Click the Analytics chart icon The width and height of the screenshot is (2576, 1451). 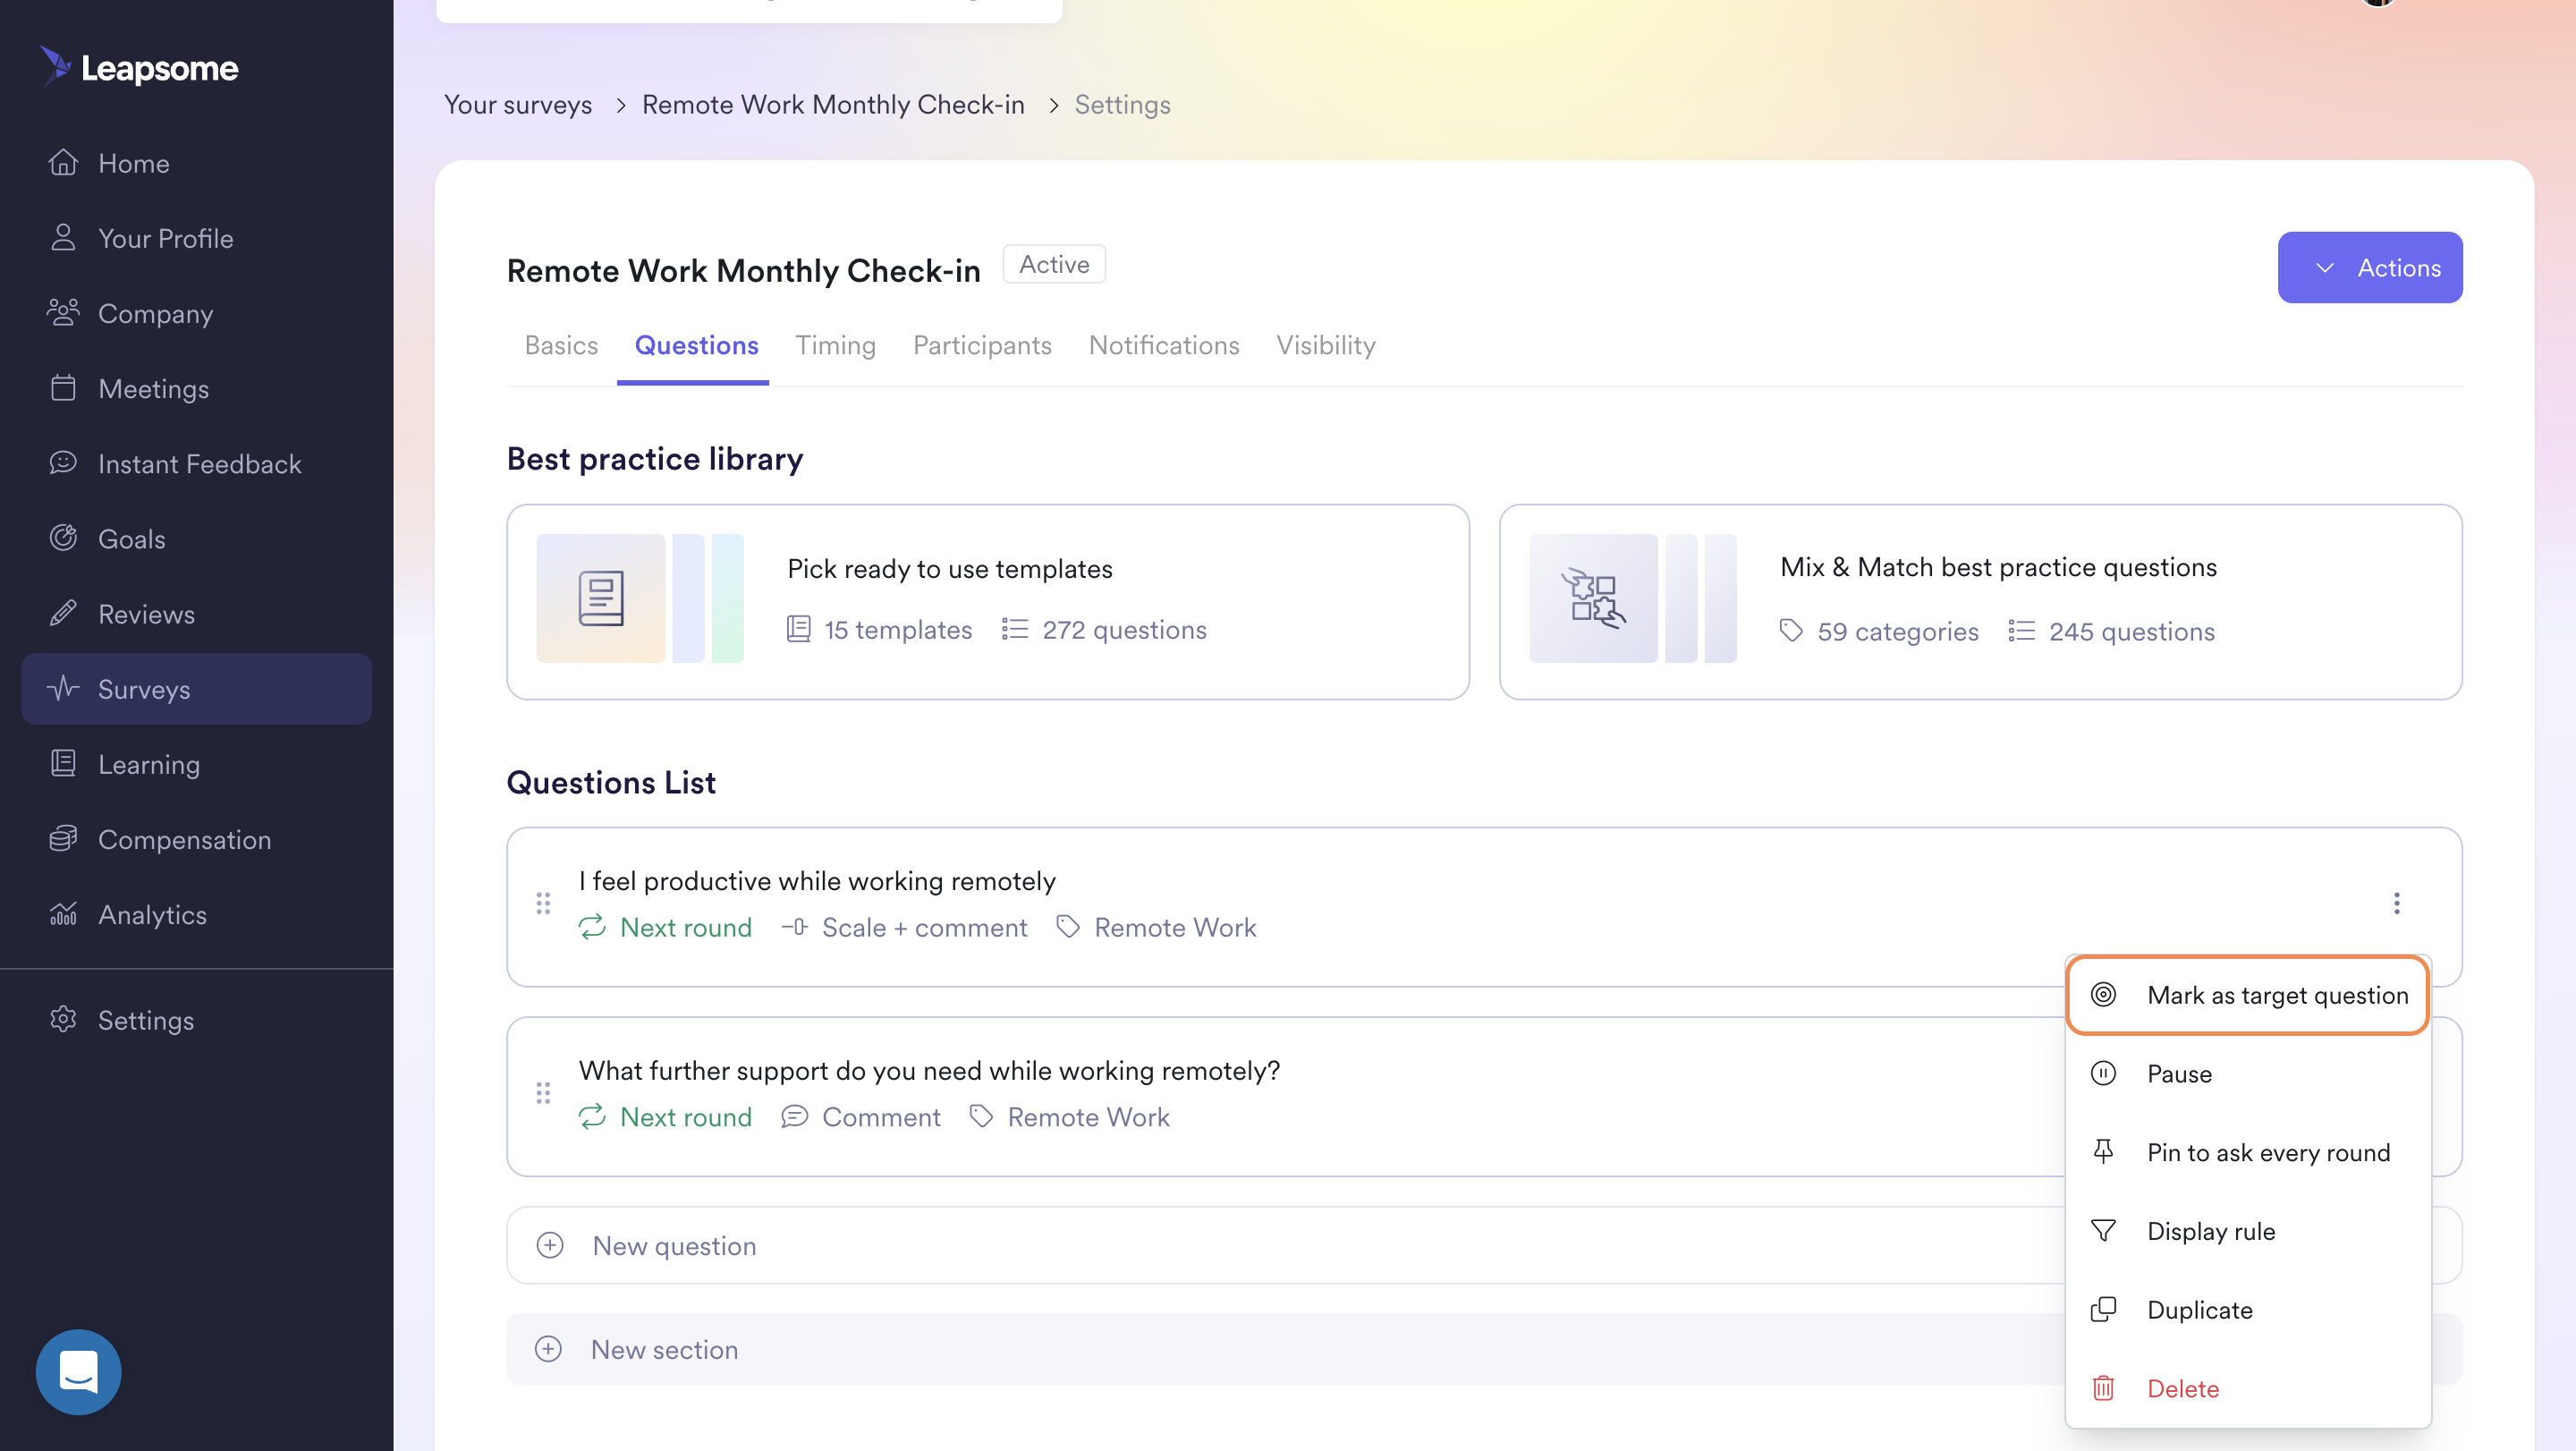click(x=63, y=913)
